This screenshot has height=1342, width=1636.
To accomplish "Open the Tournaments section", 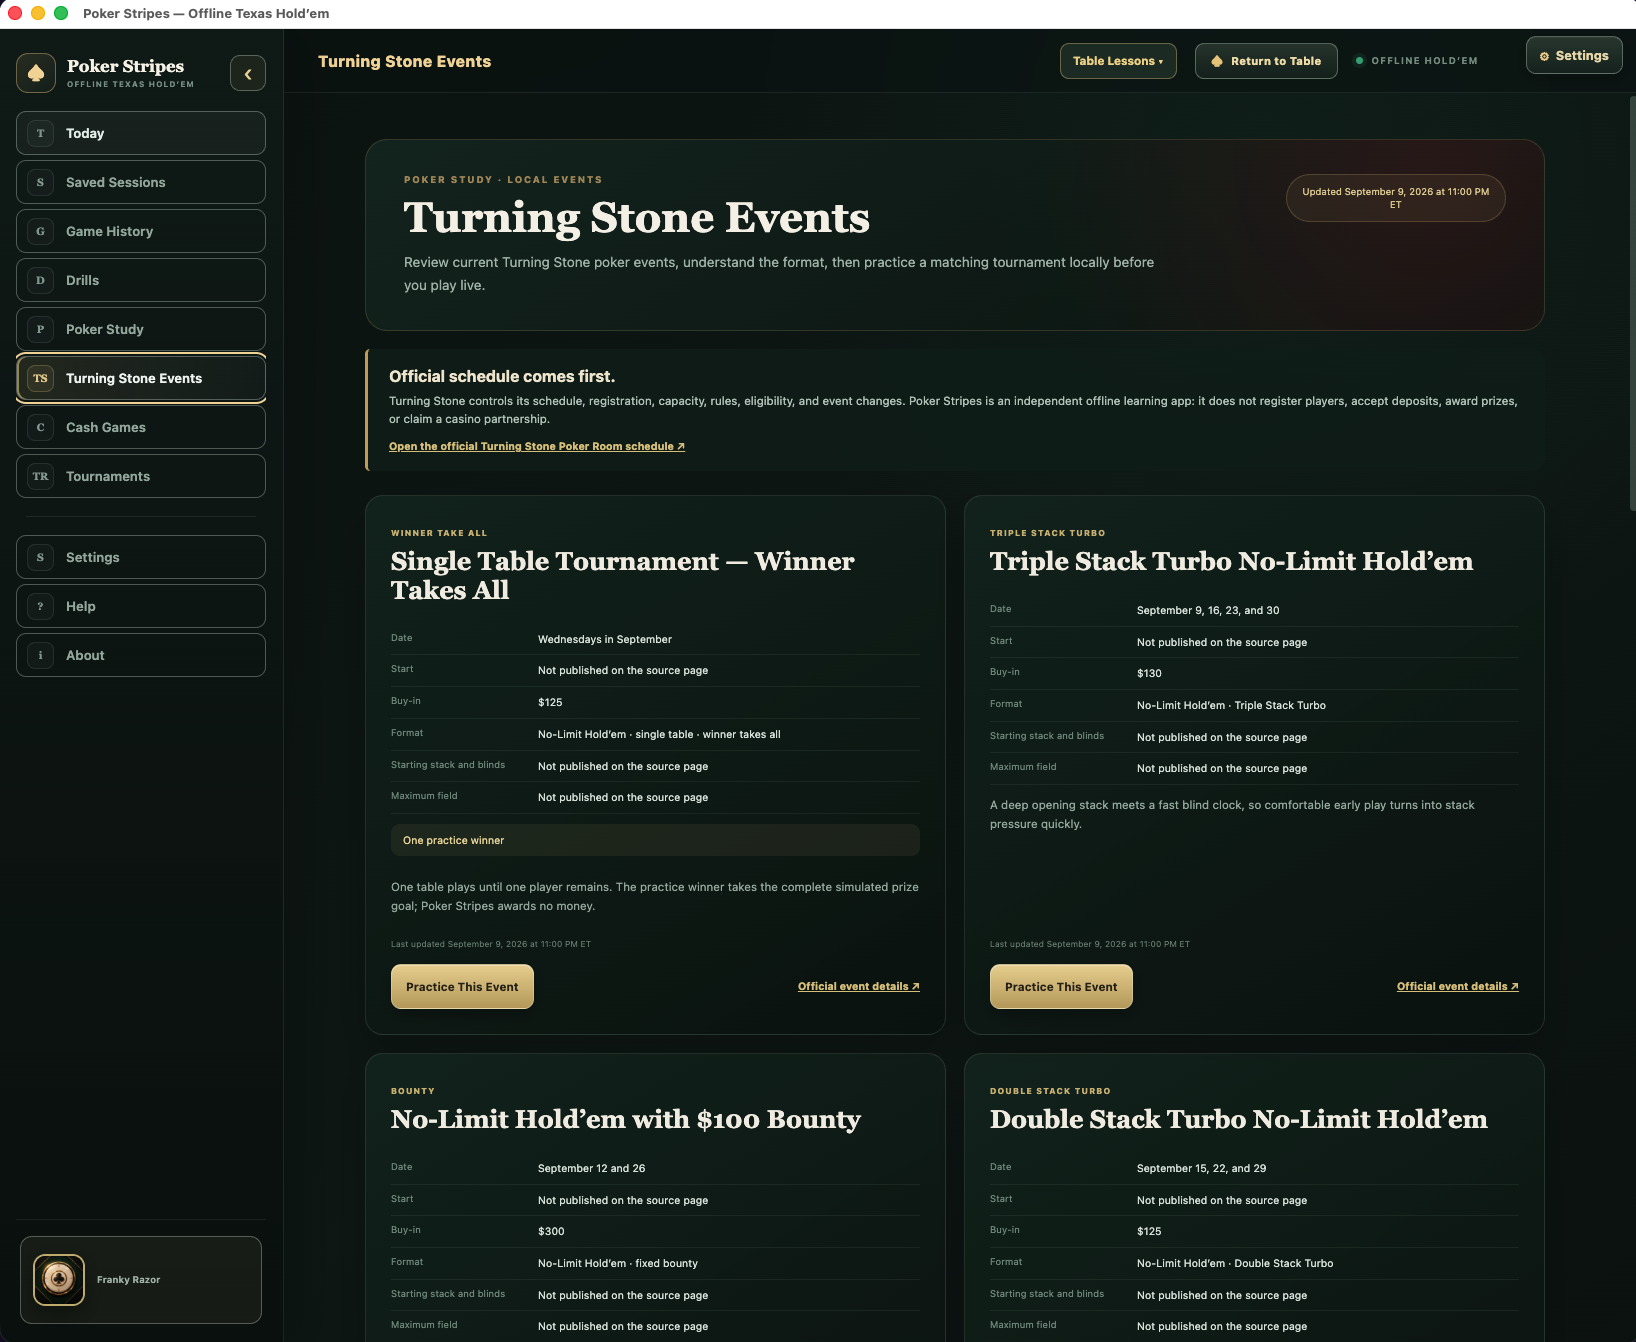I will (x=141, y=476).
